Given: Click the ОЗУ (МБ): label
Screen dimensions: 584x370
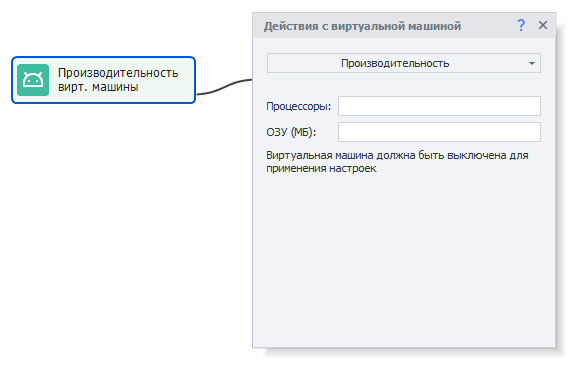Looking at the screenshot, I should click(x=291, y=132).
